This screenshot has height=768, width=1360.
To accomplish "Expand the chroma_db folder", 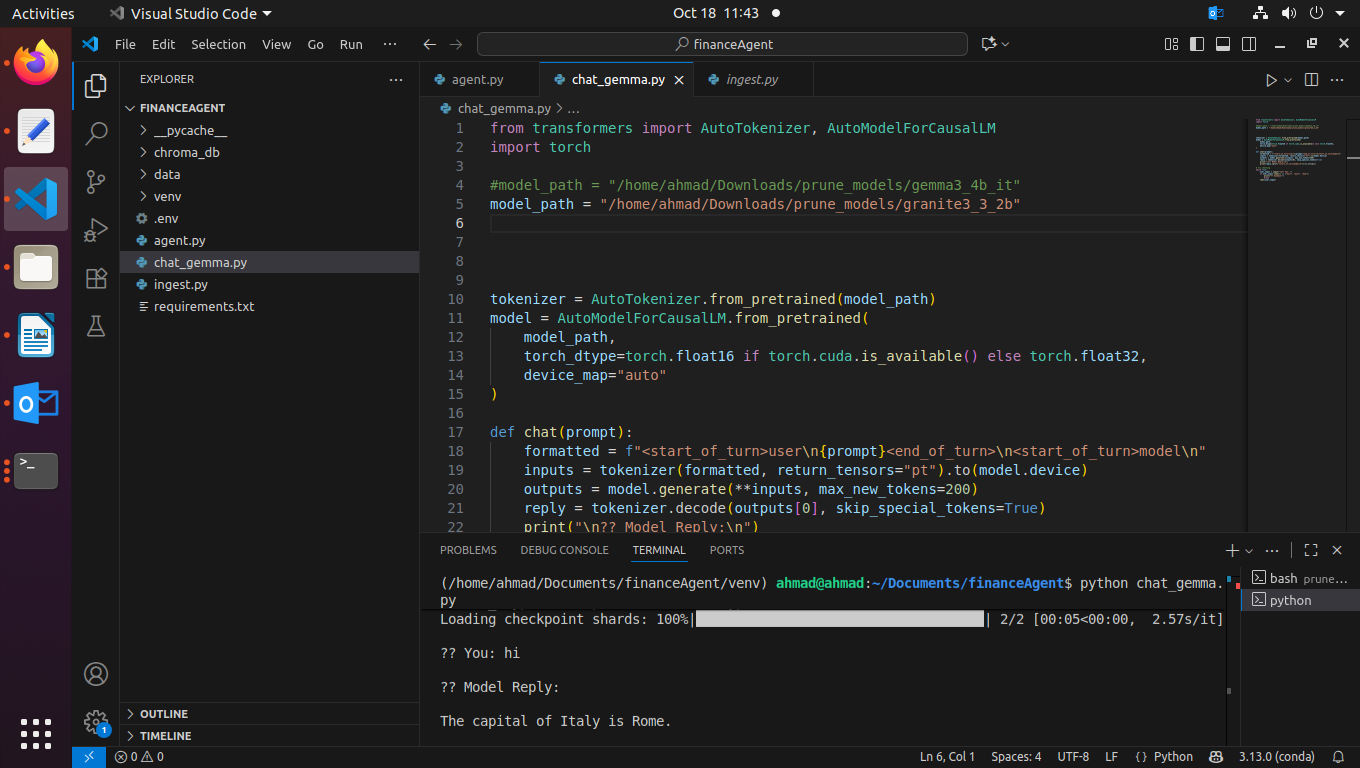I will coord(186,152).
